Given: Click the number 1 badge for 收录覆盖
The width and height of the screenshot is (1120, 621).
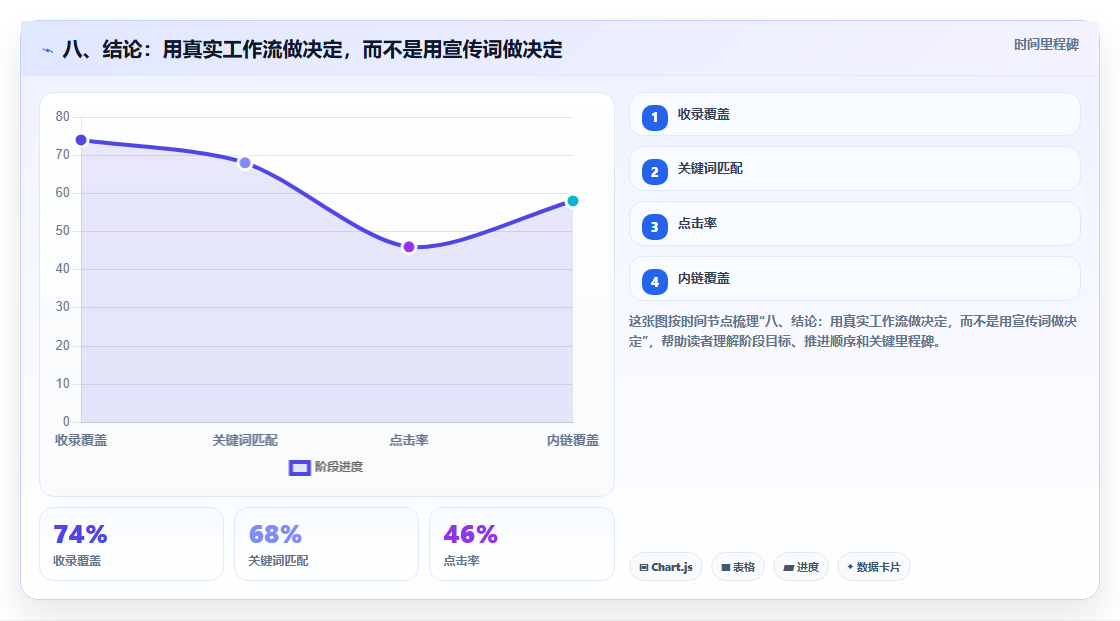Looking at the screenshot, I should point(654,117).
